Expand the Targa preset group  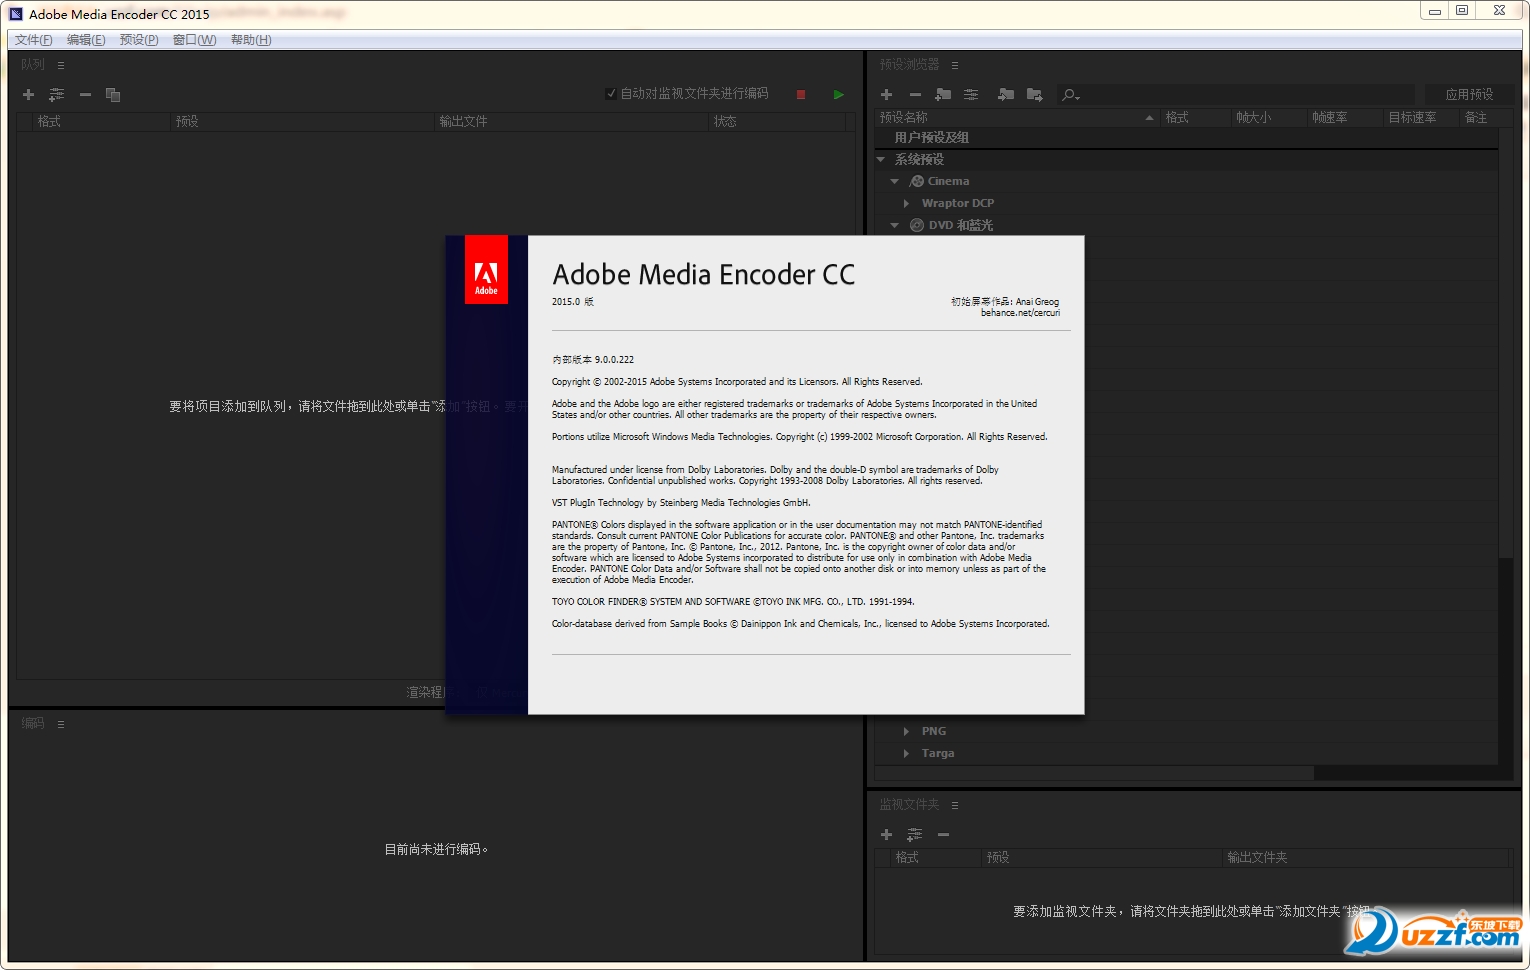[x=907, y=753]
